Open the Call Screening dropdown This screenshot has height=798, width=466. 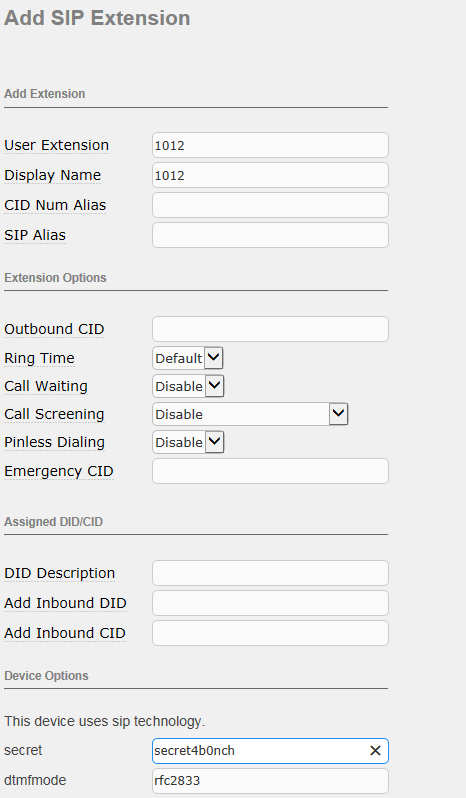tap(250, 414)
